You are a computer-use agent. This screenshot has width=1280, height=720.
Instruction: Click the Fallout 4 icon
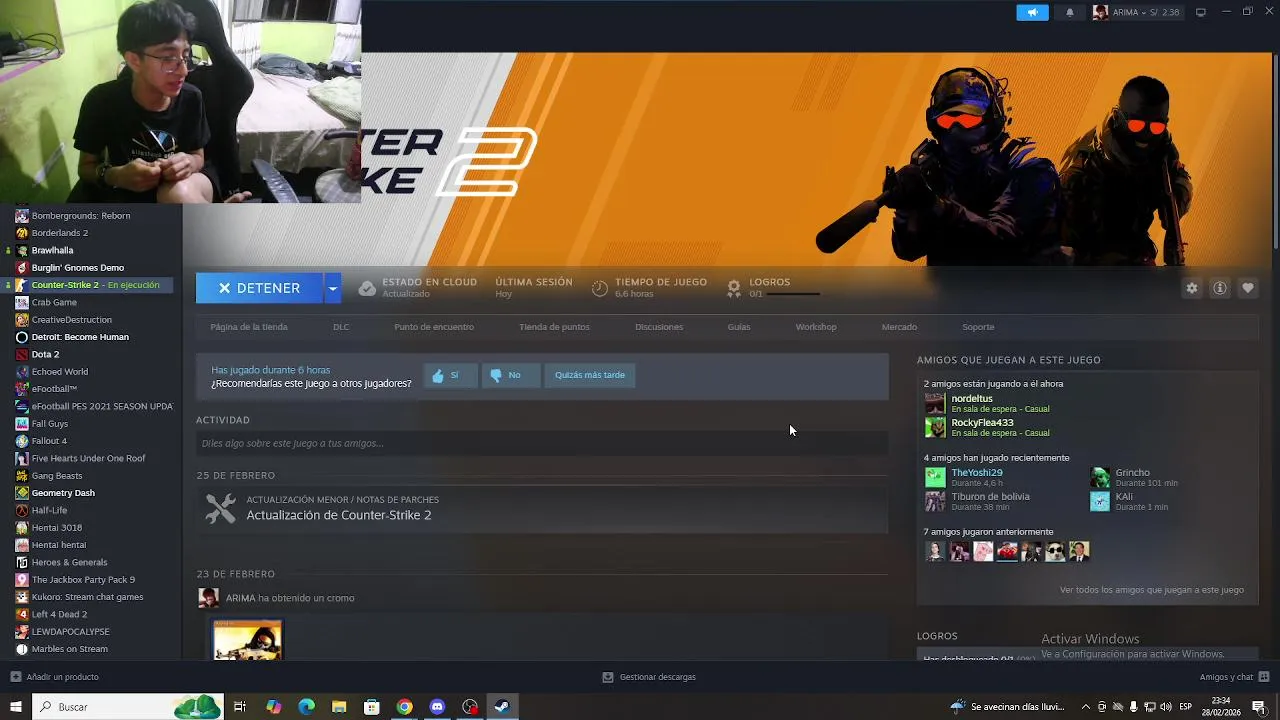tap(22, 441)
